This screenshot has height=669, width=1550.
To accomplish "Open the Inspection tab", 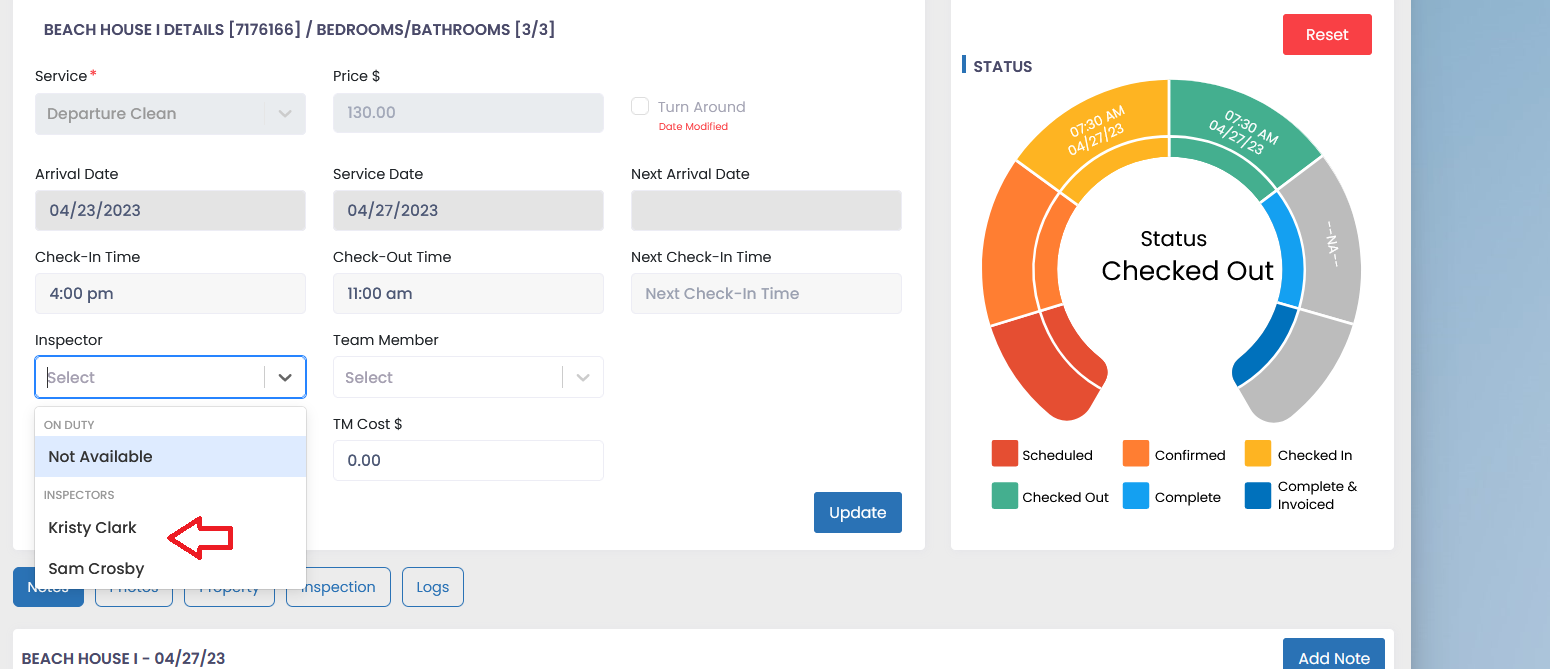I will pyautogui.click(x=337, y=587).
